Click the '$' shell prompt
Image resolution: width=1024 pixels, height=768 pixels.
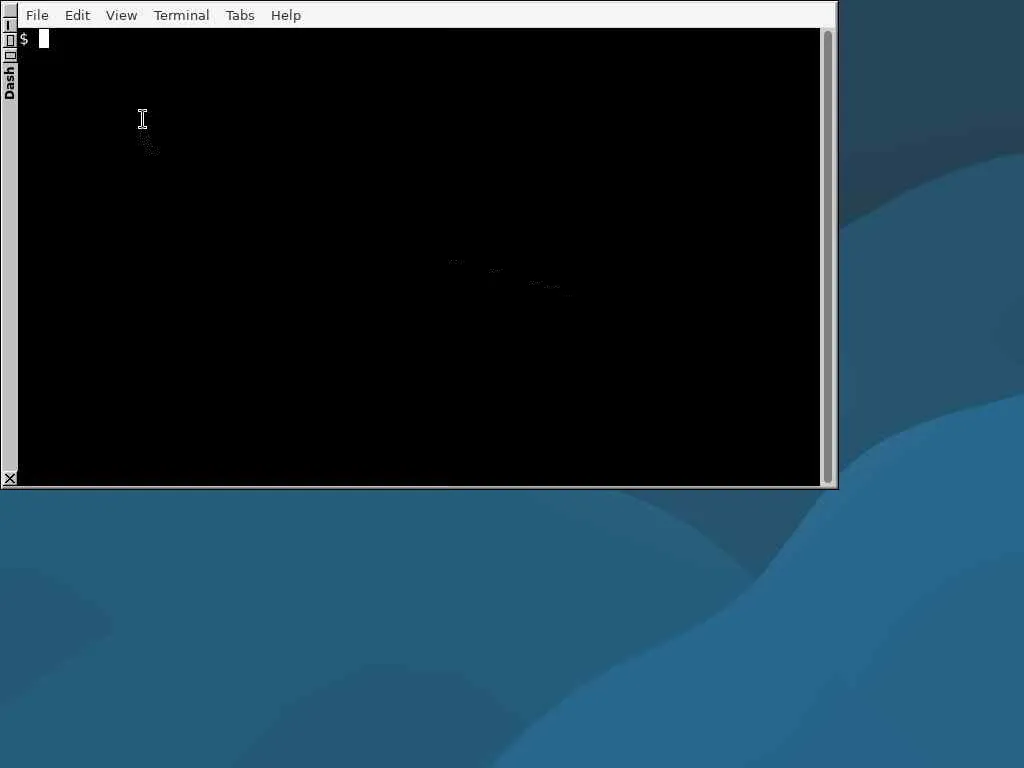pos(24,39)
